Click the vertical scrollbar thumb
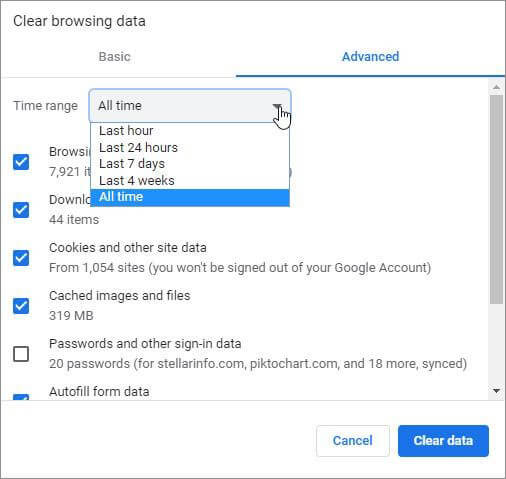506x479 pixels. pyautogui.click(x=496, y=199)
